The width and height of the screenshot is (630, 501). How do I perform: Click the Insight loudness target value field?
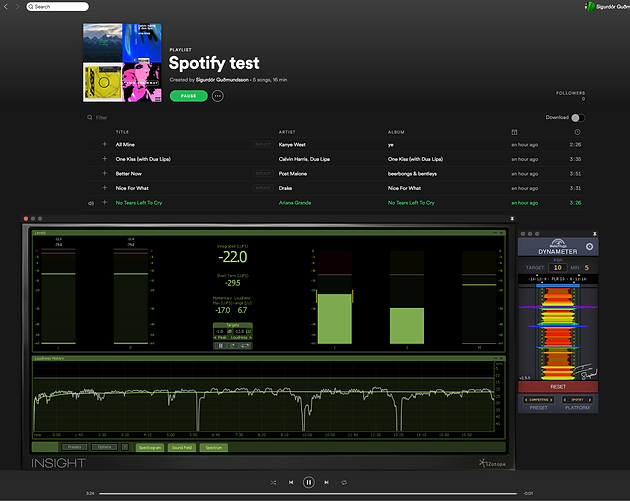coord(239,331)
